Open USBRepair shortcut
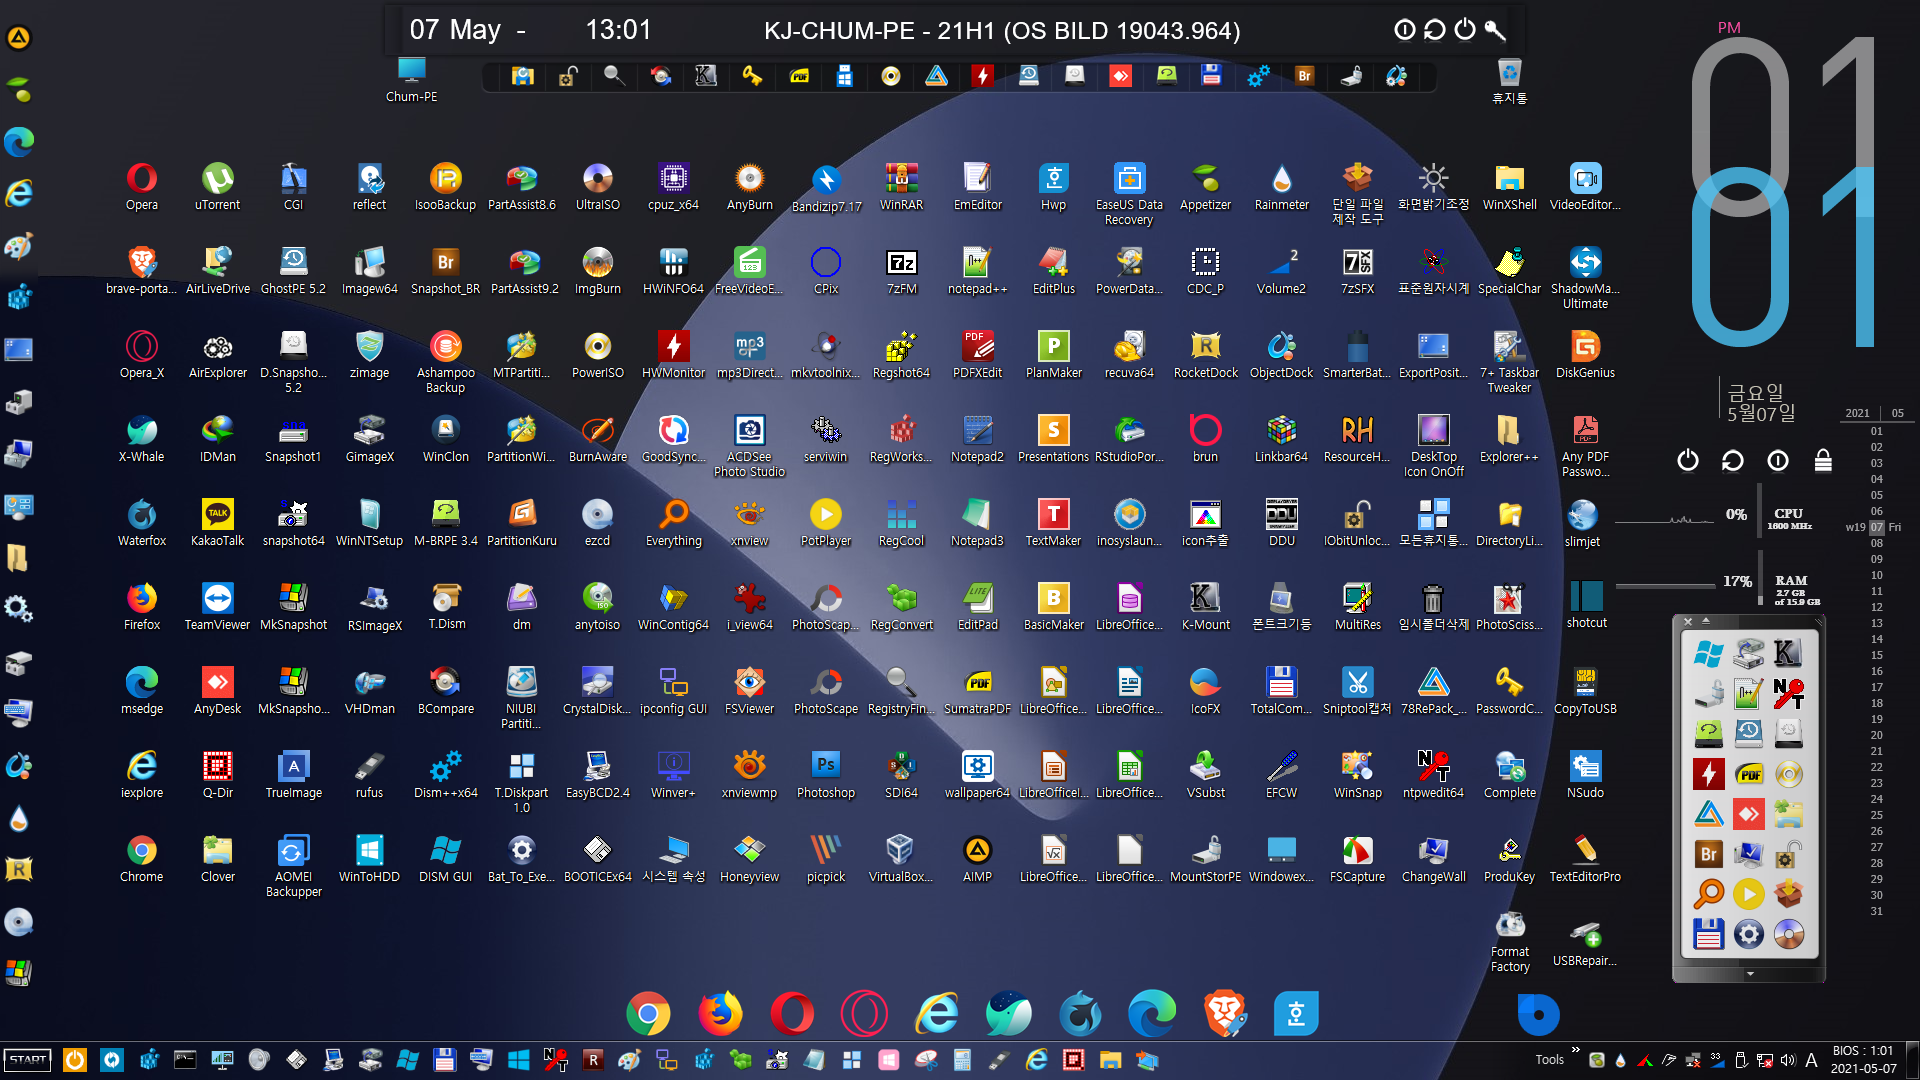The image size is (1920, 1080). [1585, 942]
